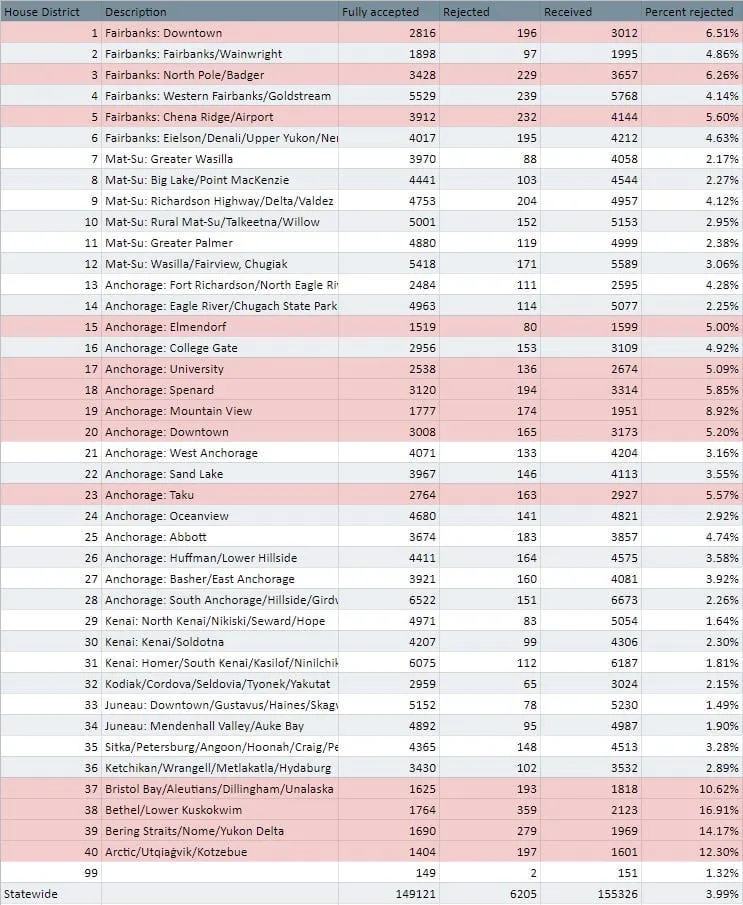Screen dimensions: 743x905
Task: Select the 1519 fully accepted value
Action: pos(423,327)
